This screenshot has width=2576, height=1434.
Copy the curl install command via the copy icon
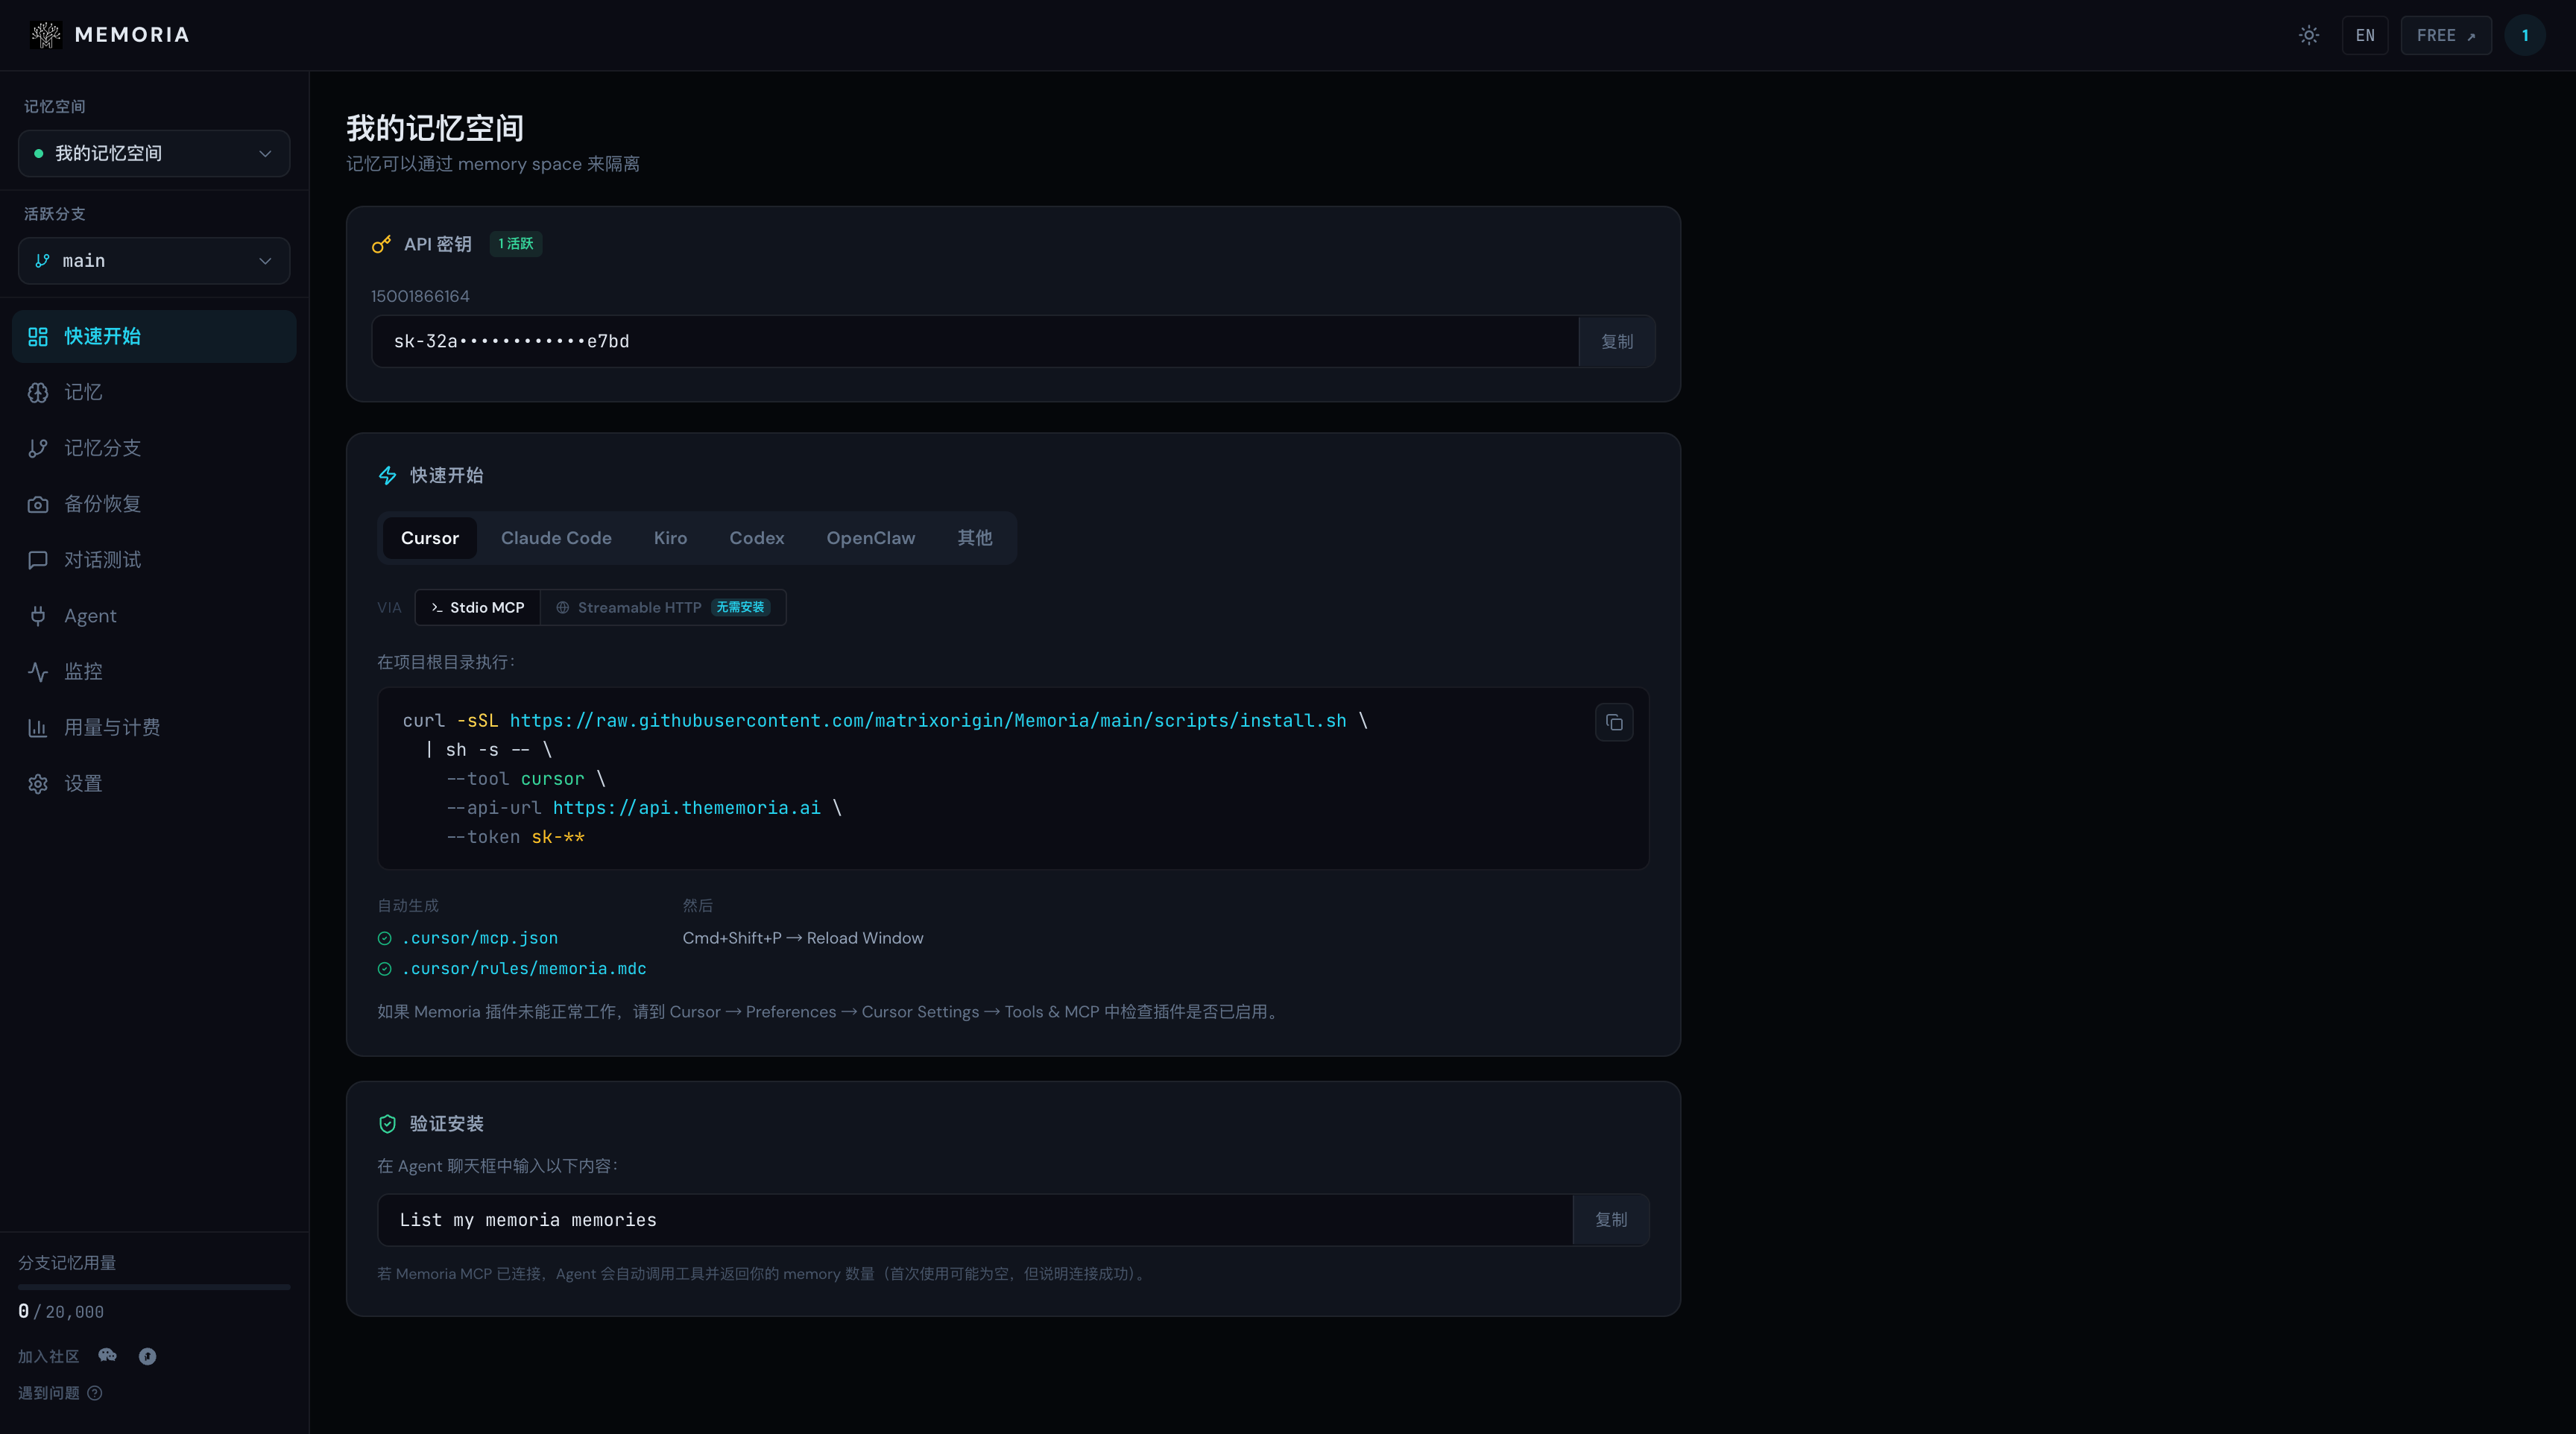1614,722
